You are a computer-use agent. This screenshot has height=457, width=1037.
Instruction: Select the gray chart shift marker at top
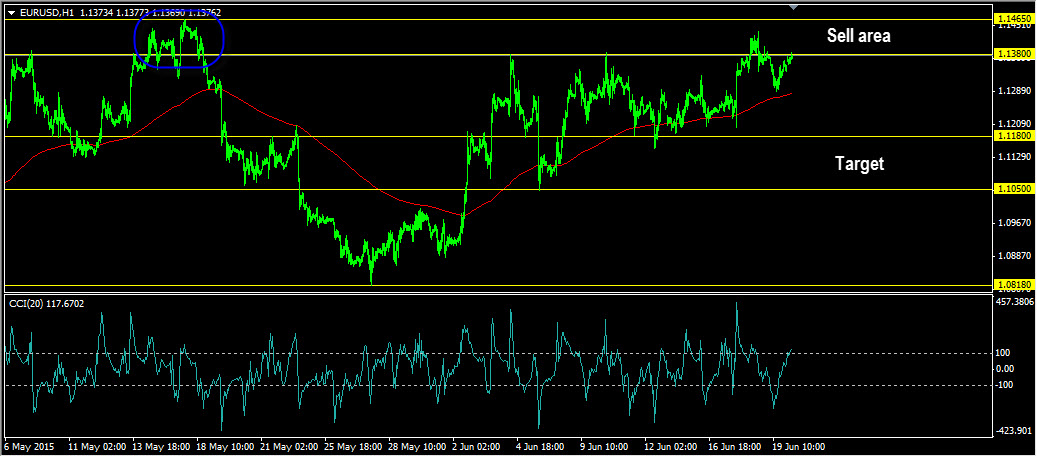[794, 7]
